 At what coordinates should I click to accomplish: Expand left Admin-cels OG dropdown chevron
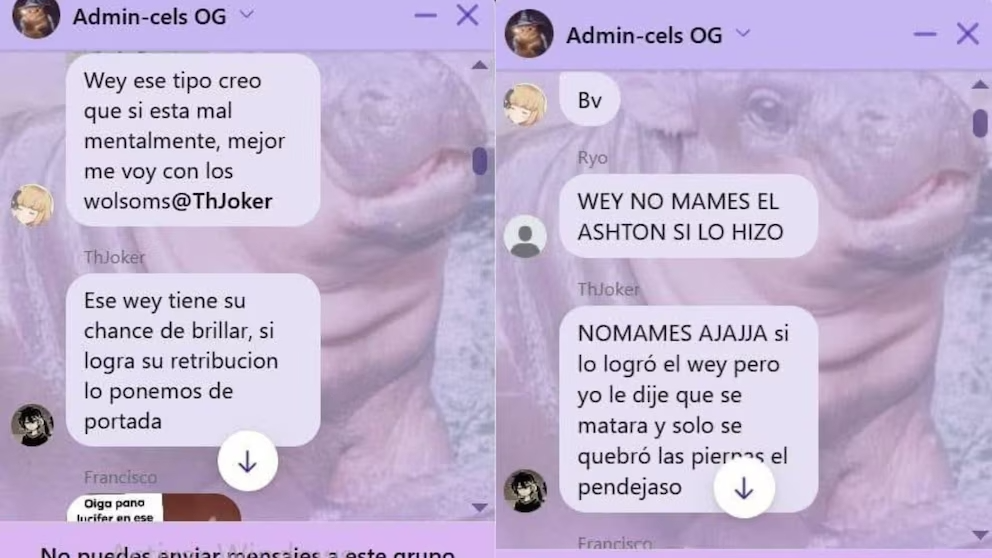click(247, 15)
